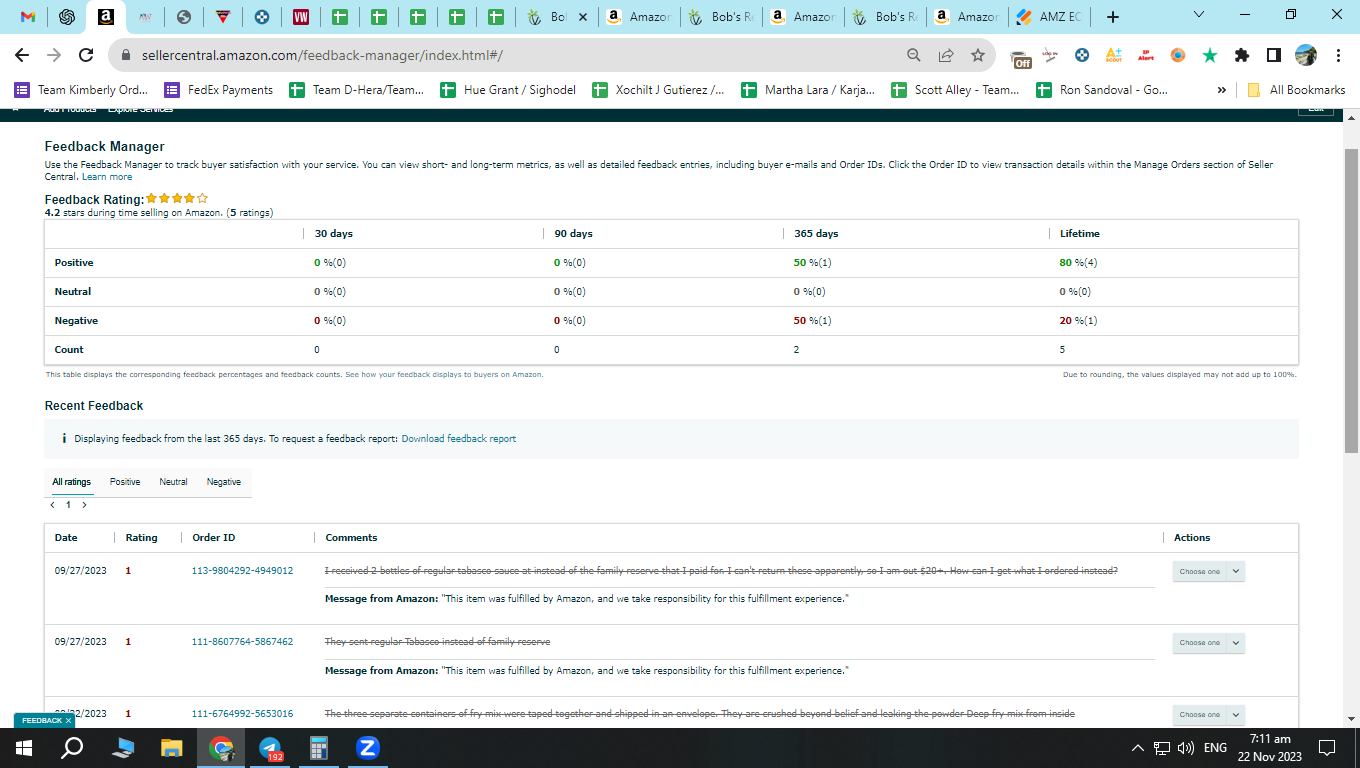This screenshot has height=768, width=1360.
Task: Click the green star extension icon
Action: [1210, 55]
